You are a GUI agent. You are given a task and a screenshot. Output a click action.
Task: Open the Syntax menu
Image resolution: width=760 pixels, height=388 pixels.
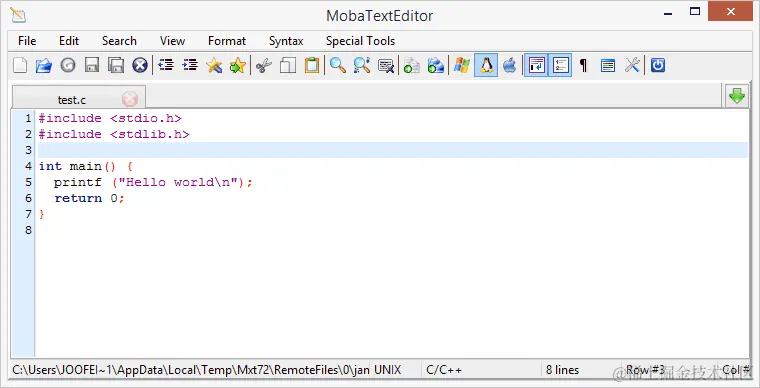286,41
